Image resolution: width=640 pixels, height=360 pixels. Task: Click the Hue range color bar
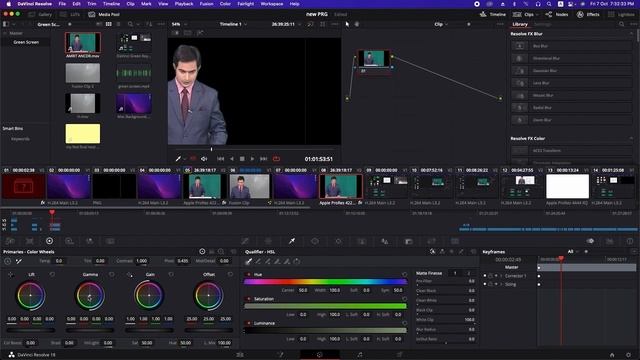(325, 282)
